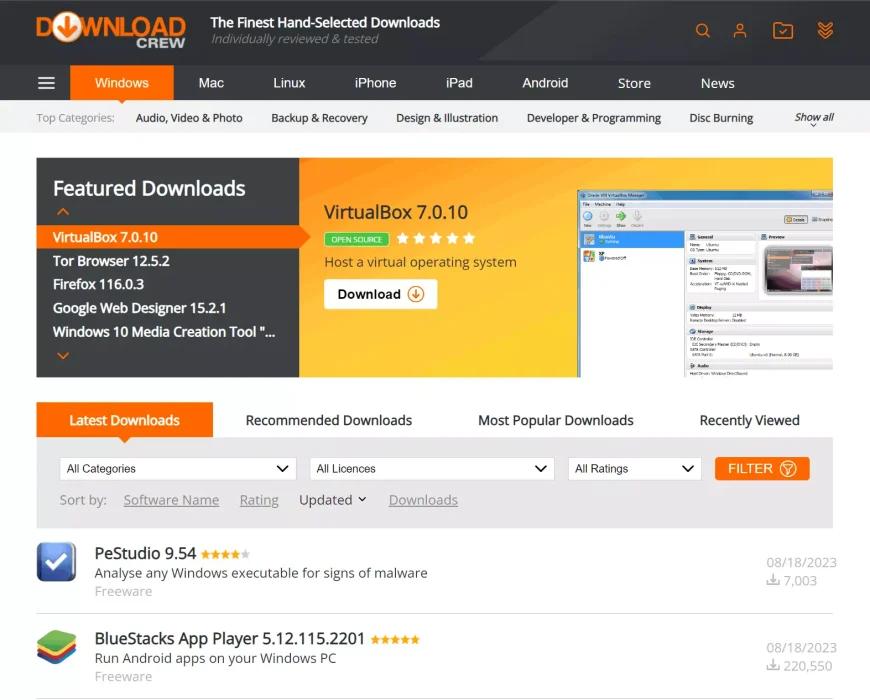Open the BlueStacks app icon
Viewport: 870px width, 700px height.
pyautogui.click(x=57, y=647)
